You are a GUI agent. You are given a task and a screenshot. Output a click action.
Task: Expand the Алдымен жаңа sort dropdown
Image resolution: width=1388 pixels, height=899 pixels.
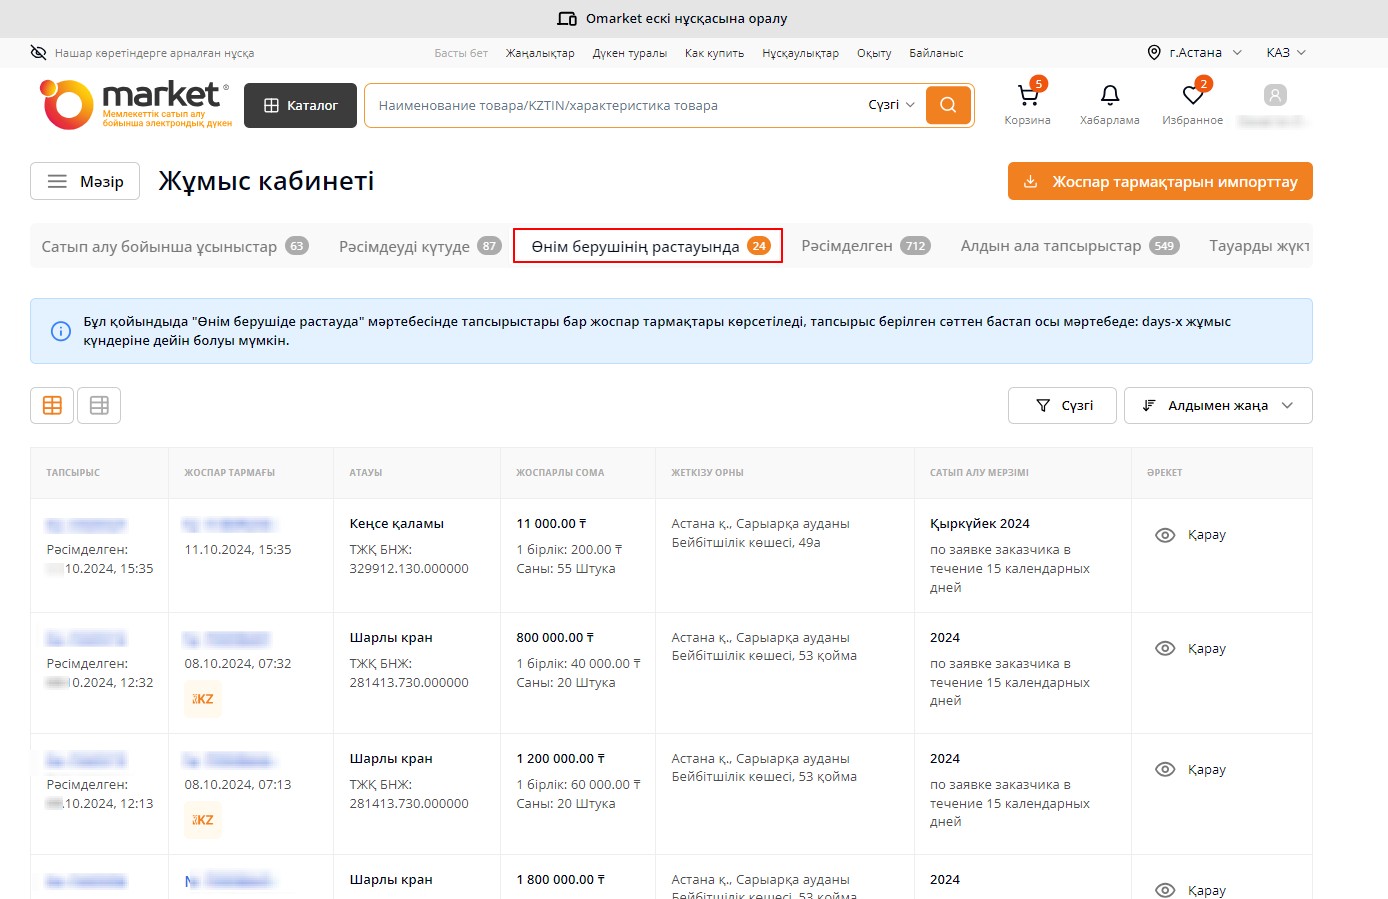click(1217, 405)
